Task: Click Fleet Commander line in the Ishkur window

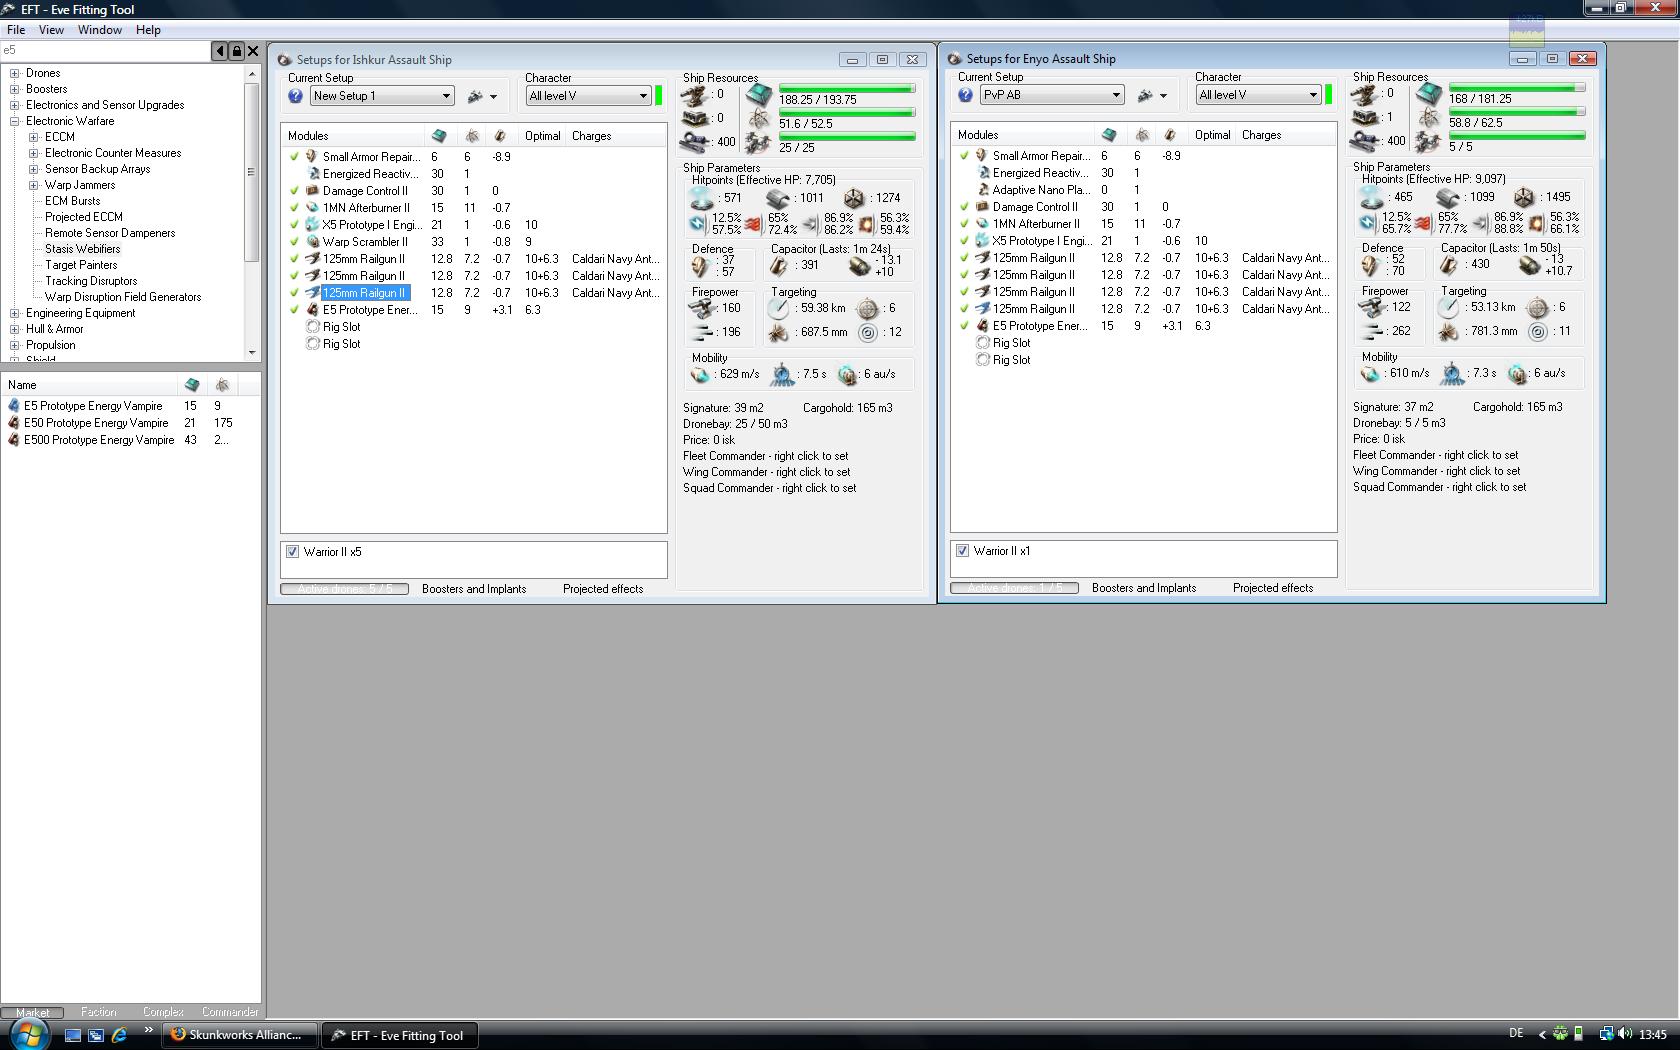Action: (x=765, y=456)
